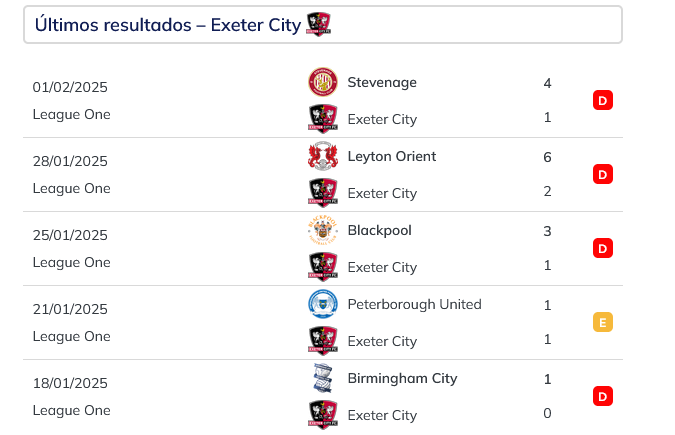Open the Peterborough United team link
The image size is (675, 435).
(415, 304)
